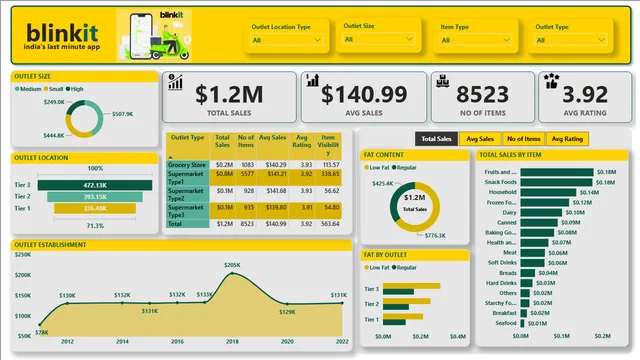Click the Regular legend in Fat By Outlet
Screen dimensions: 640x360
(404, 267)
